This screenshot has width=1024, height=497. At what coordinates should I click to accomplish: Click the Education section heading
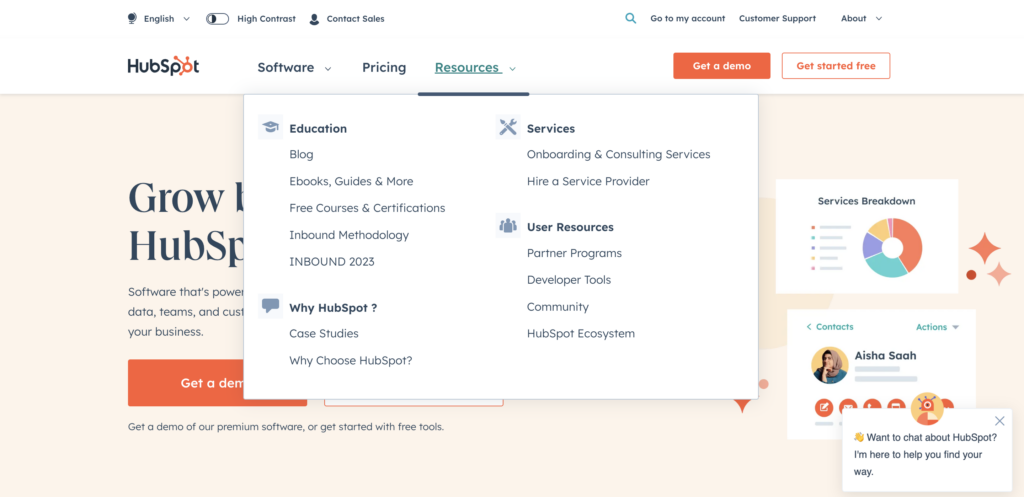[318, 129]
